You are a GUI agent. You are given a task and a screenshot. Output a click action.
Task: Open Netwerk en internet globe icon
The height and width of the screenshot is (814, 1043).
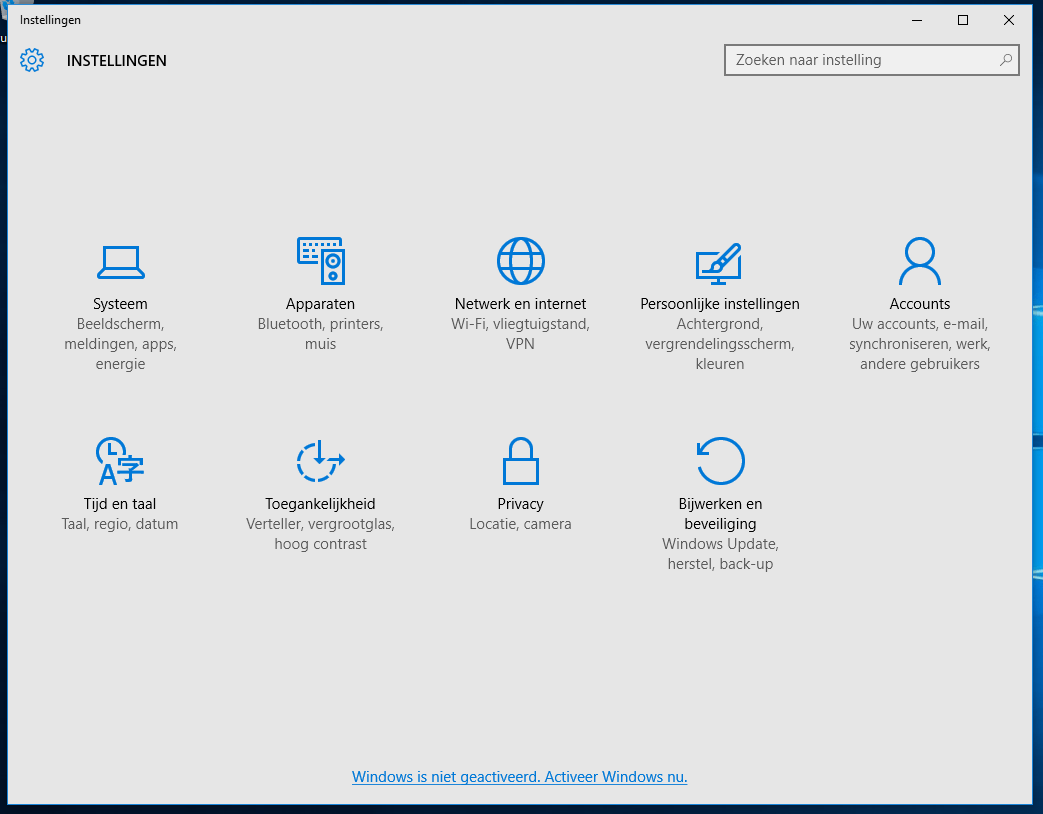(520, 261)
